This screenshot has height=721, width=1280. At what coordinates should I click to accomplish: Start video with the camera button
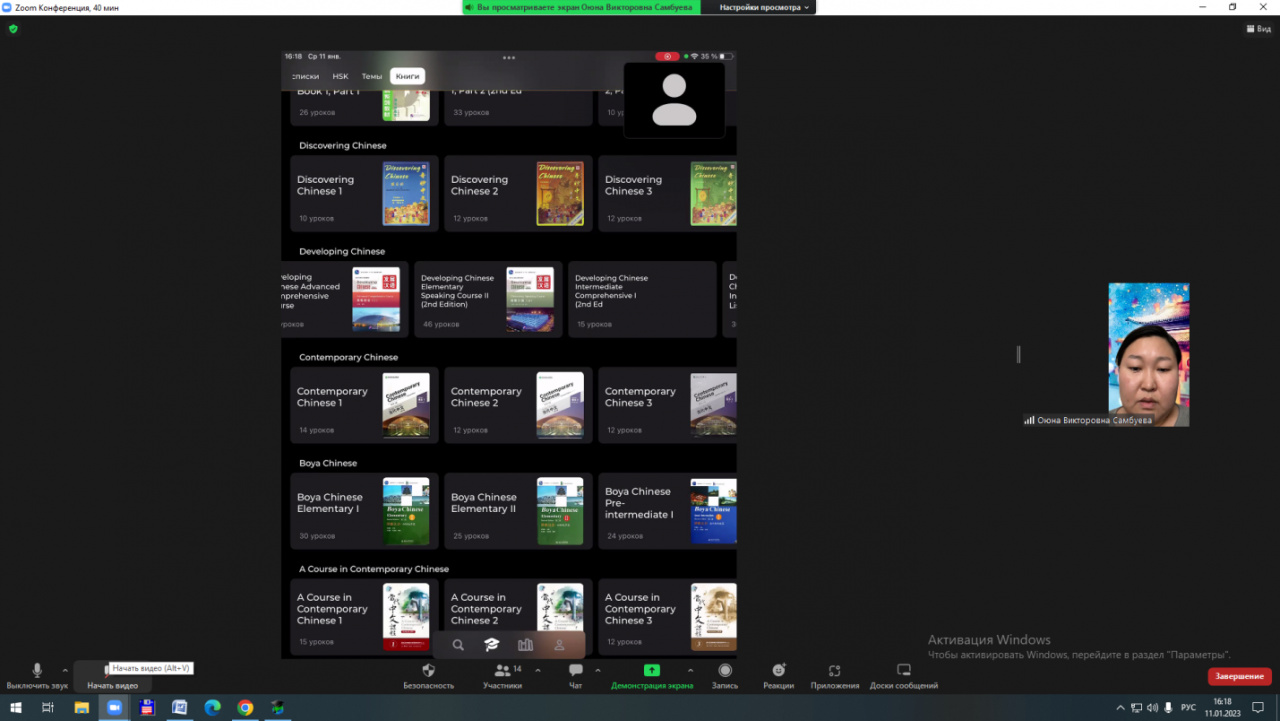click(x=112, y=672)
